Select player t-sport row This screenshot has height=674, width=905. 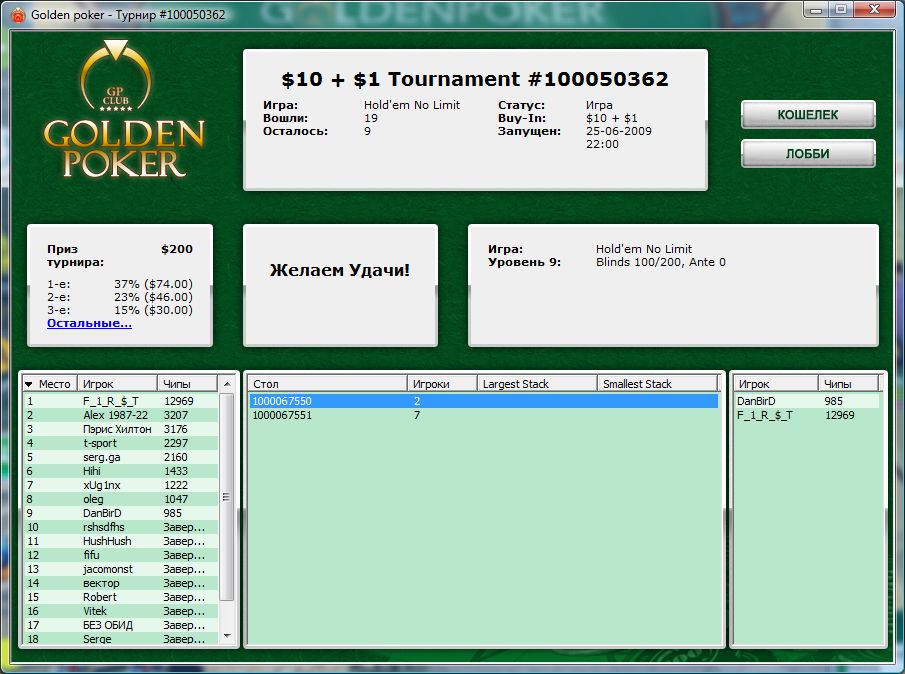[121, 443]
